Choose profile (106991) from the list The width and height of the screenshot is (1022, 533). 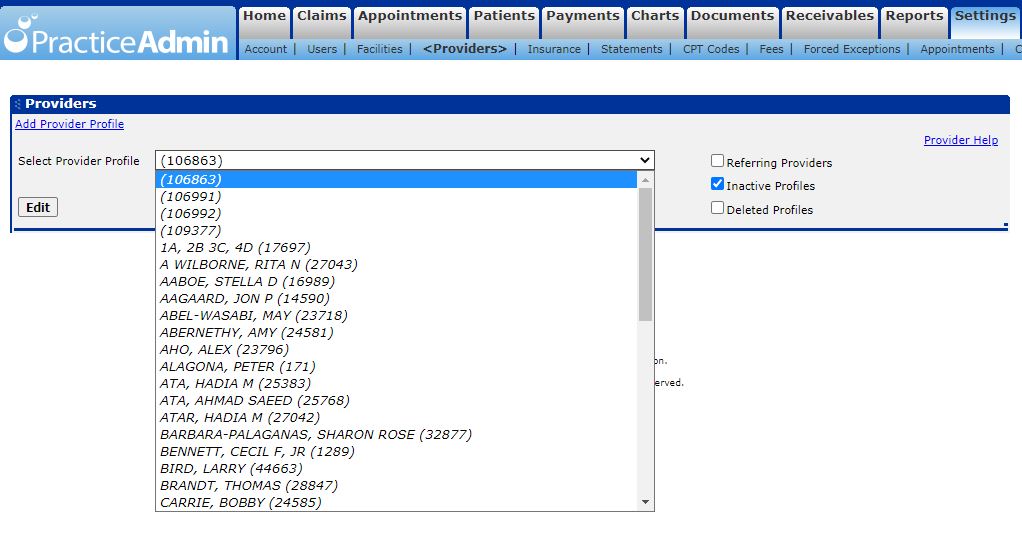(x=396, y=196)
